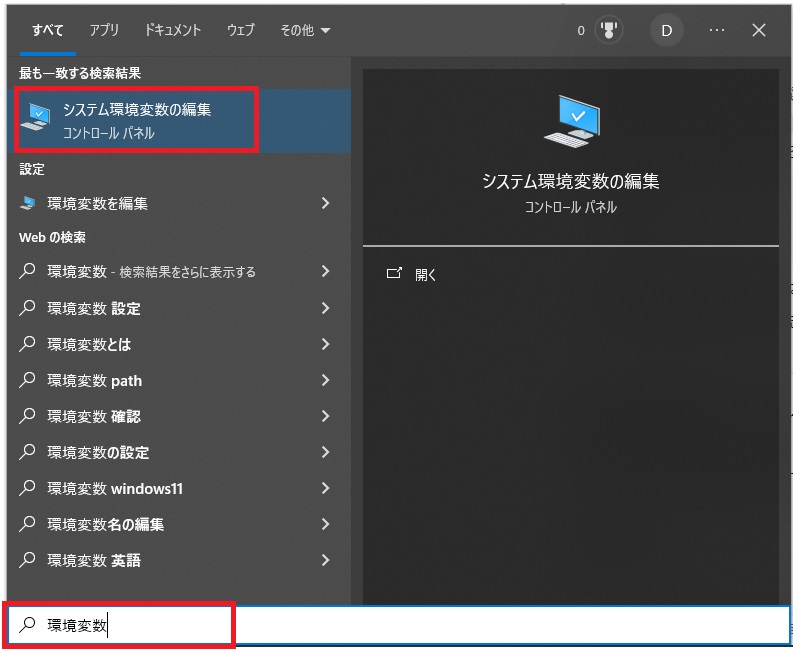Click the magnifier icon in the search box
797x651 pixels.
[x=27, y=625]
